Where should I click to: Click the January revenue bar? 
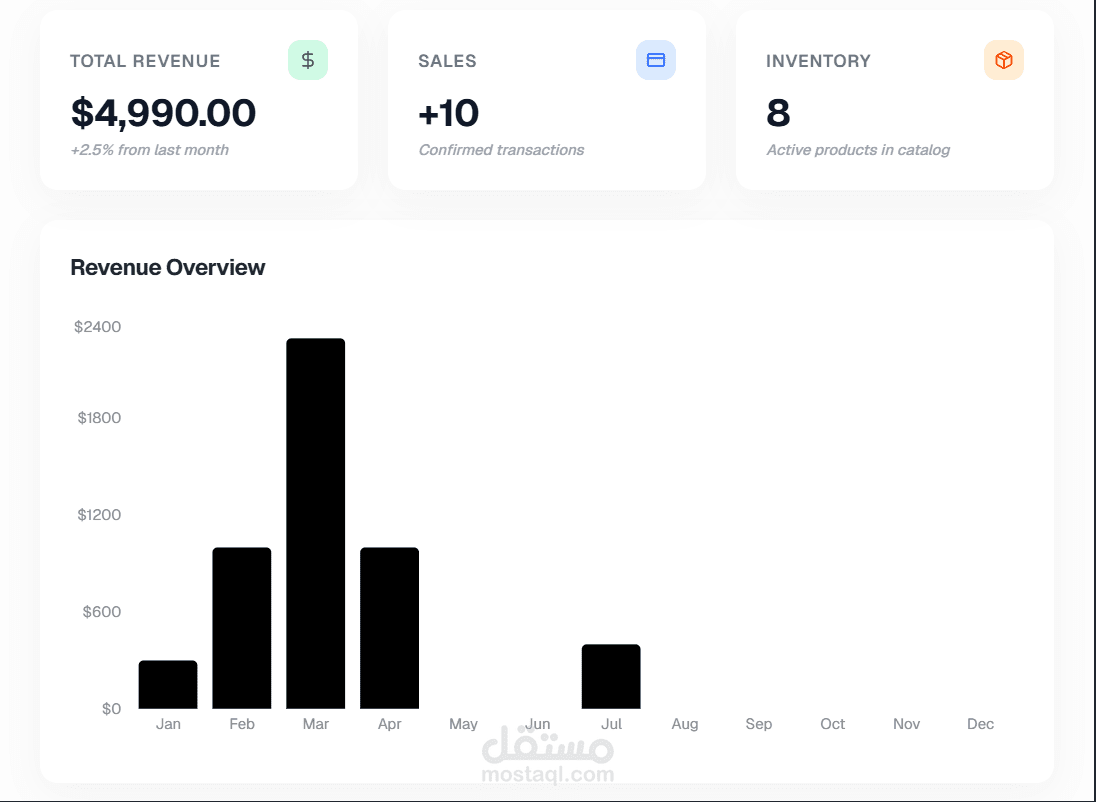[x=168, y=685]
